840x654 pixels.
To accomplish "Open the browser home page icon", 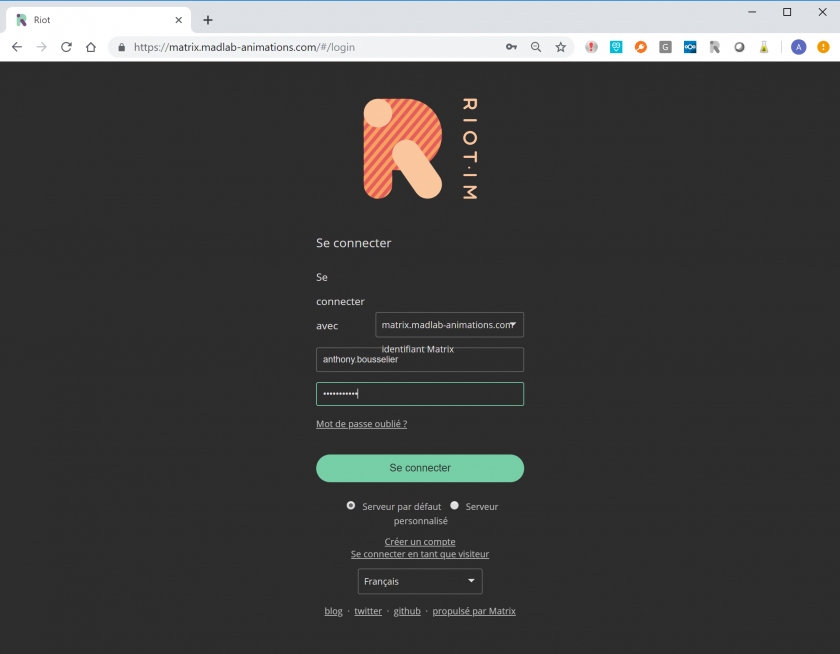I will pos(91,47).
